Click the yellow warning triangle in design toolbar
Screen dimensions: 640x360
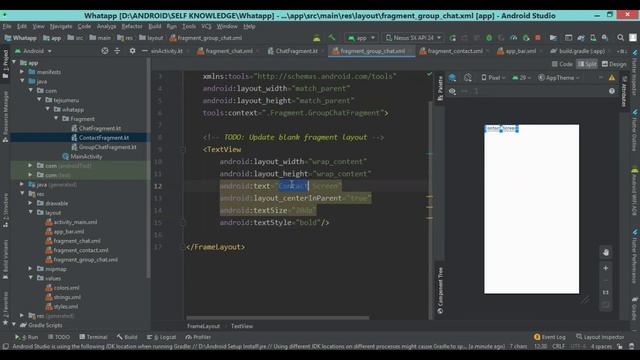(x=612, y=78)
